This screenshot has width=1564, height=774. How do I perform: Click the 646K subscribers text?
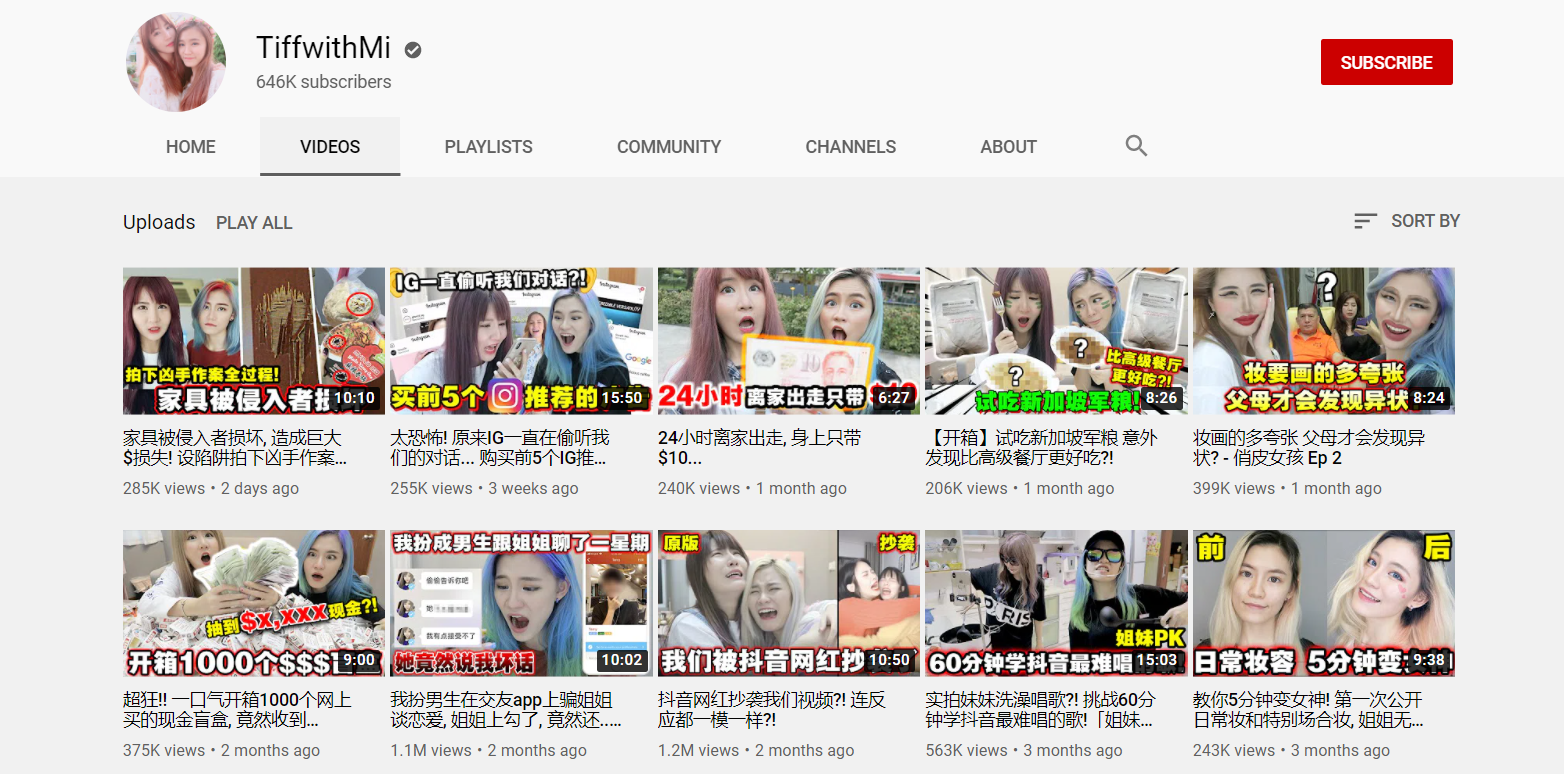point(322,82)
